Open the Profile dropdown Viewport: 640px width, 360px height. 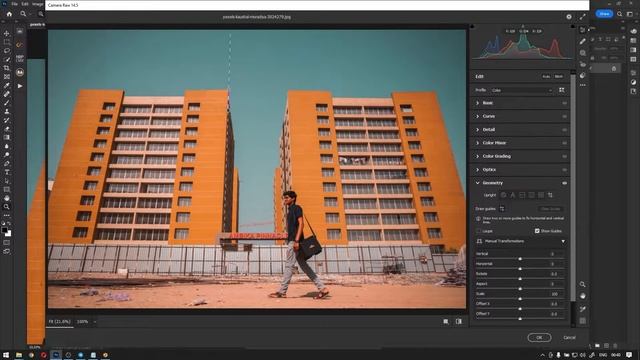click(x=522, y=90)
